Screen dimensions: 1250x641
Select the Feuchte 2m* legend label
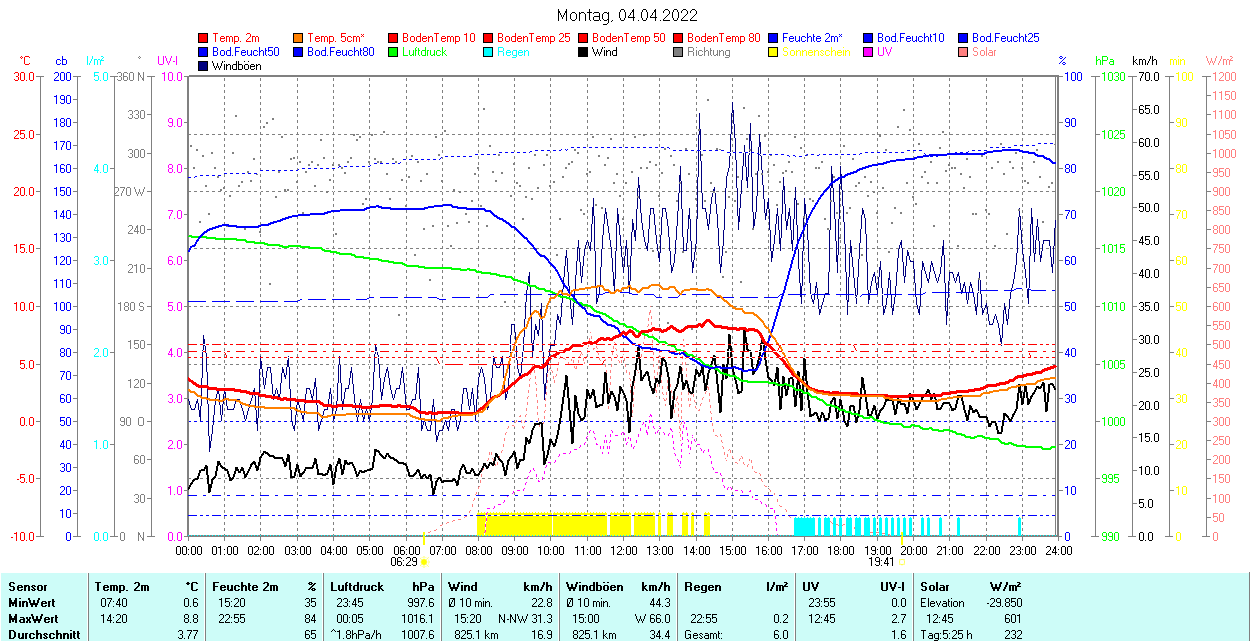click(x=812, y=38)
